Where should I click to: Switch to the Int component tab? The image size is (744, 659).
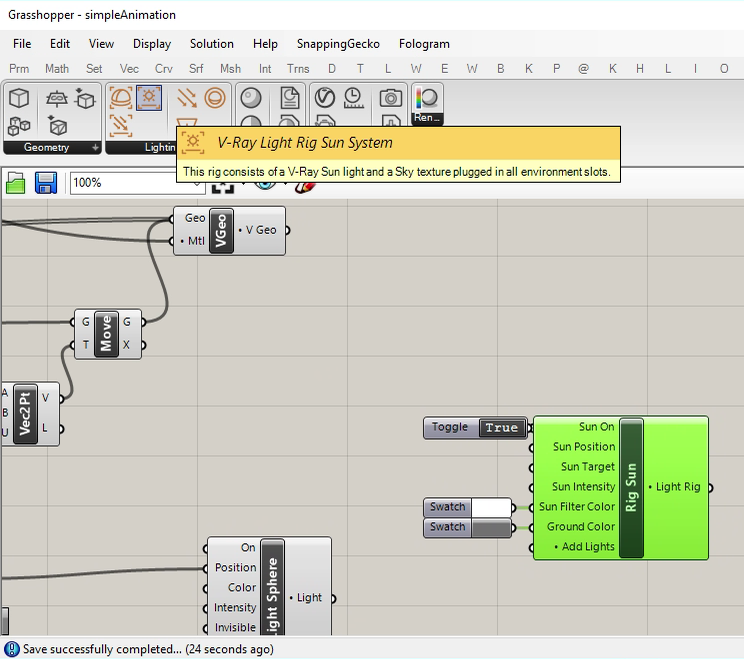click(x=265, y=69)
